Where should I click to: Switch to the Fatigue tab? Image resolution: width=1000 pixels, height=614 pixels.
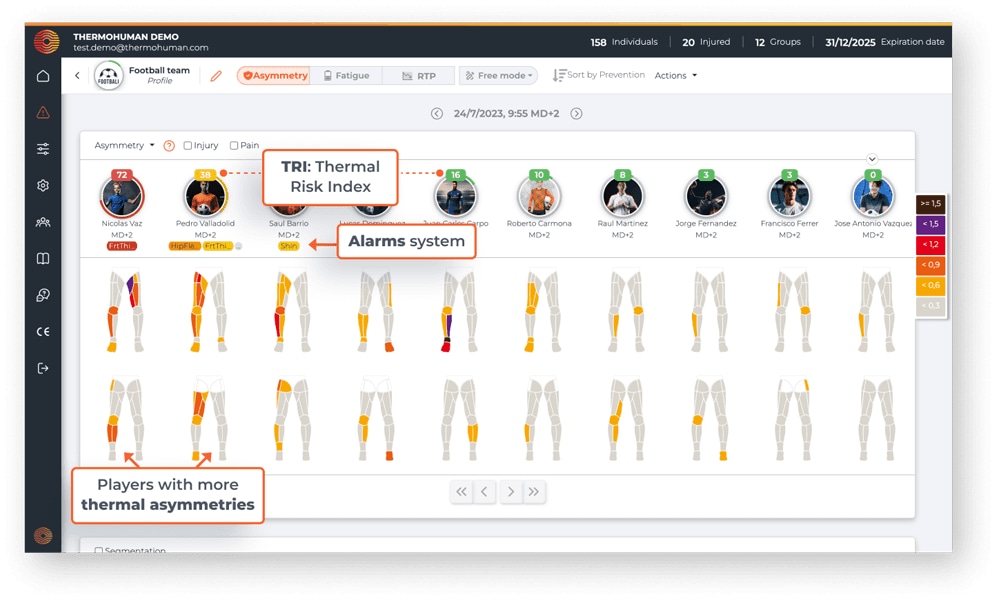(x=346, y=75)
